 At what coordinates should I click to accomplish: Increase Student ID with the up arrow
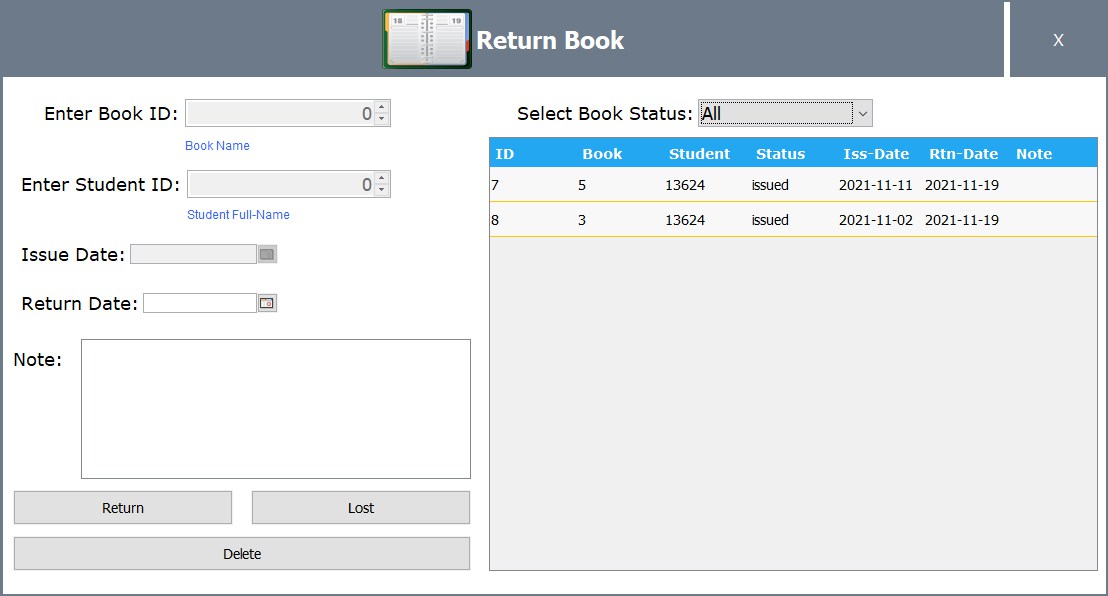pyautogui.click(x=382, y=178)
